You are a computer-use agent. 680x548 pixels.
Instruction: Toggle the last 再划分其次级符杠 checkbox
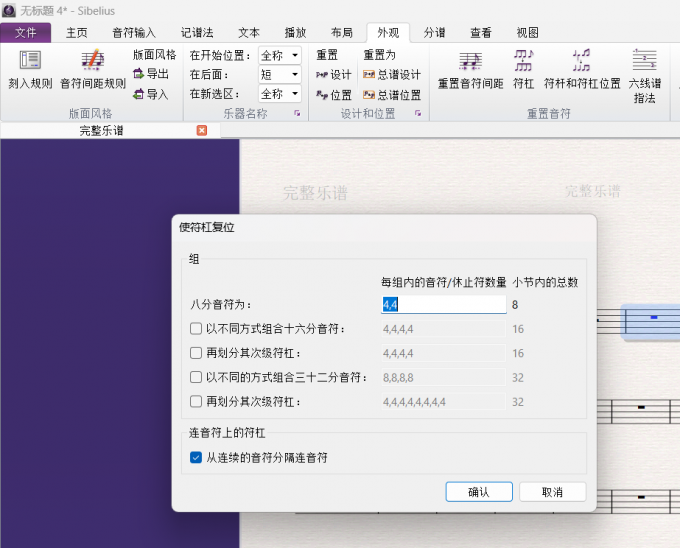pyautogui.click(x=196, y=401)
